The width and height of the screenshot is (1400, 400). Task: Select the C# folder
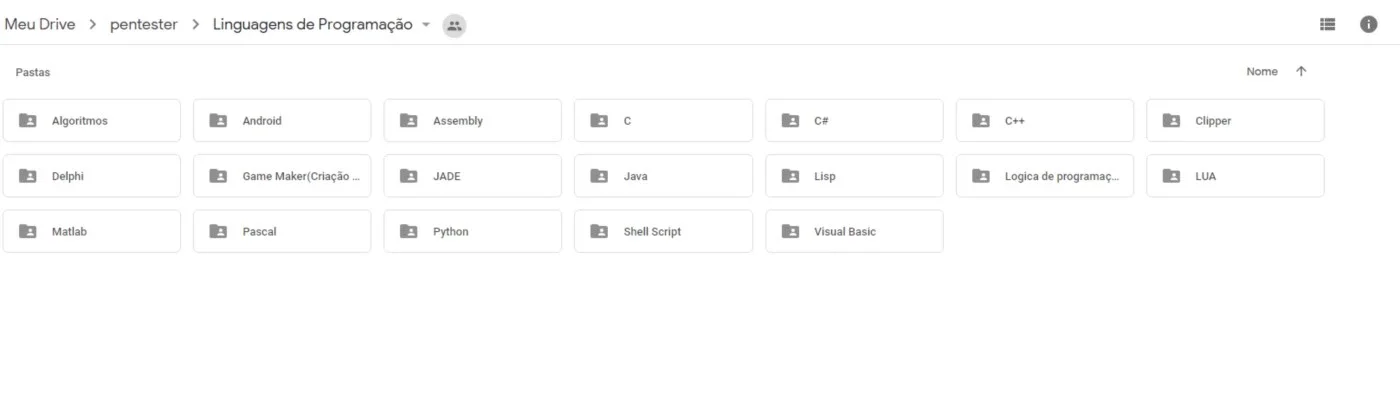pos(854,120)
